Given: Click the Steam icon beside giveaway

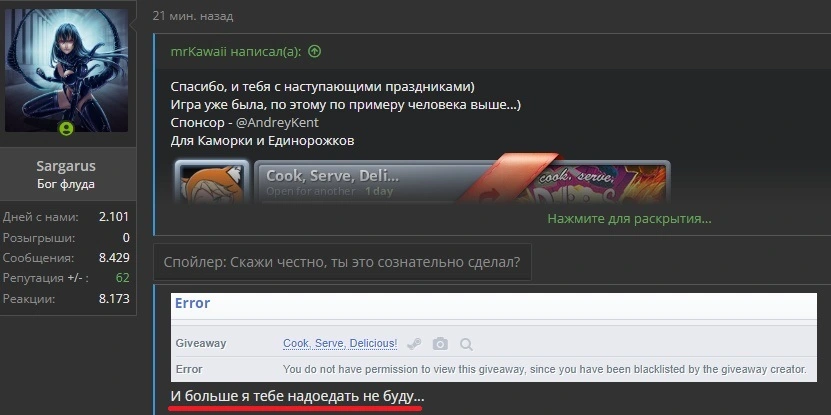Looking at the screenshot, I should (414, 345).
